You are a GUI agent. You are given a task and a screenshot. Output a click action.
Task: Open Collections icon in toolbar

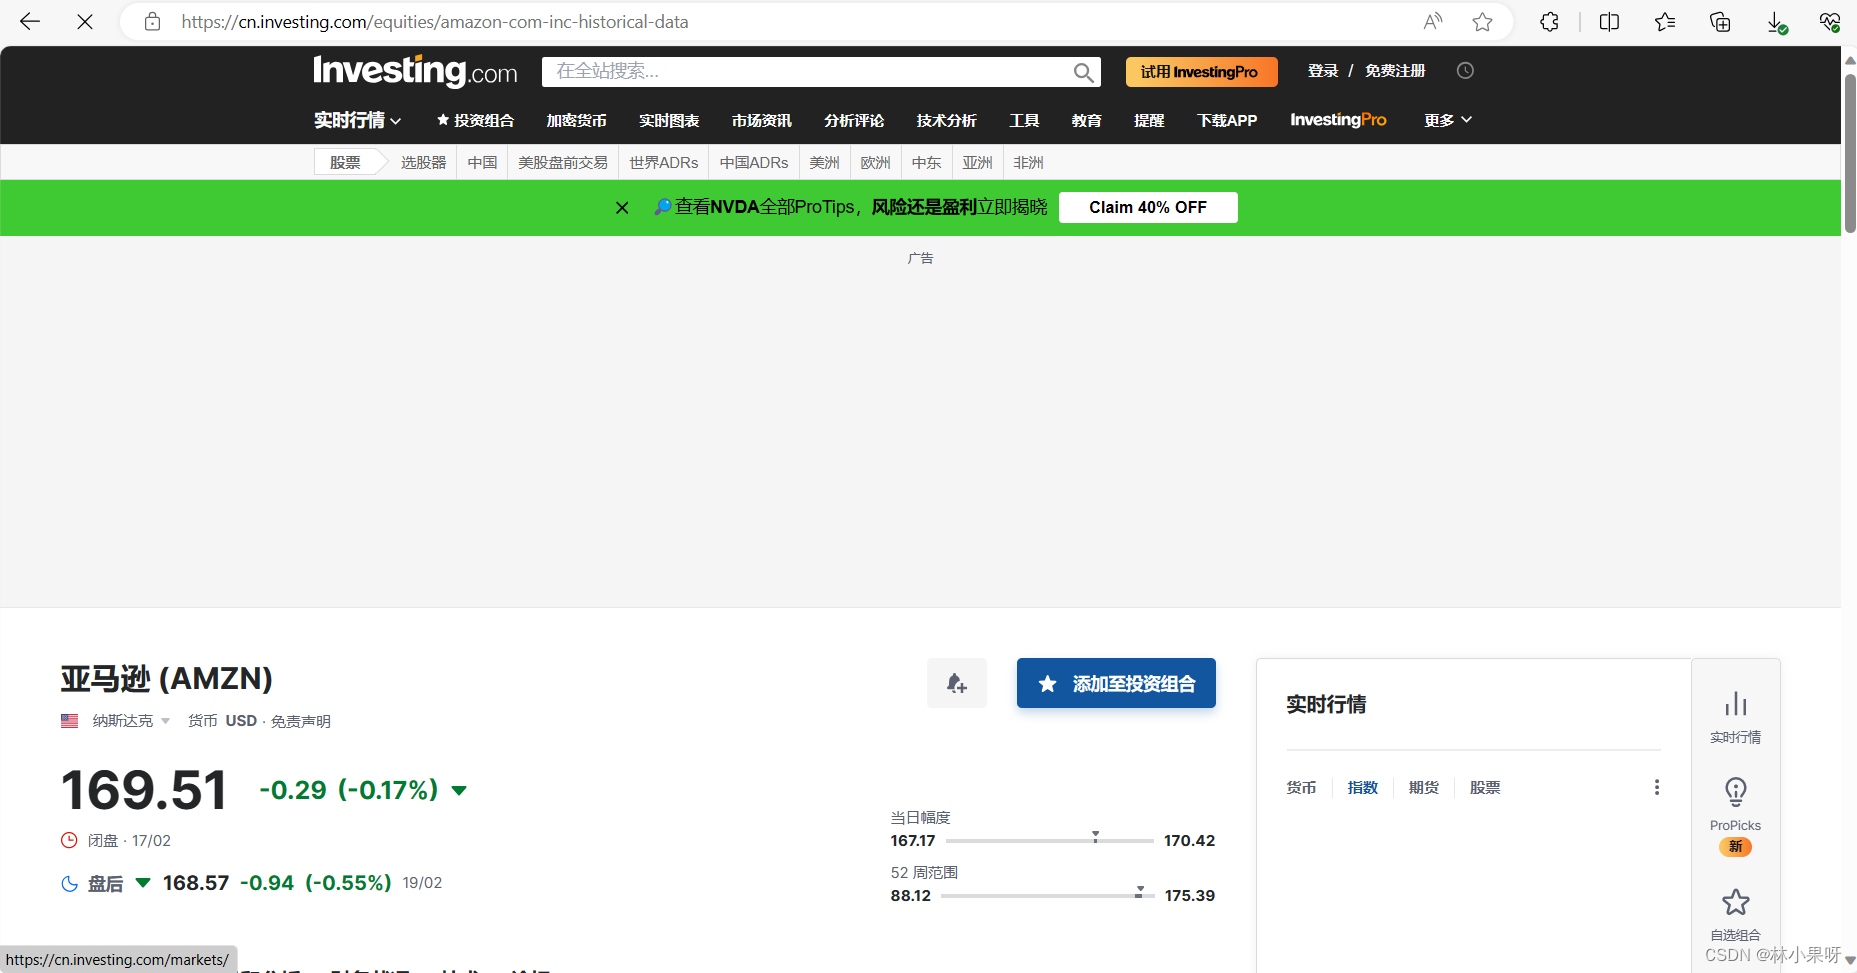click(x=1720, y=21)
